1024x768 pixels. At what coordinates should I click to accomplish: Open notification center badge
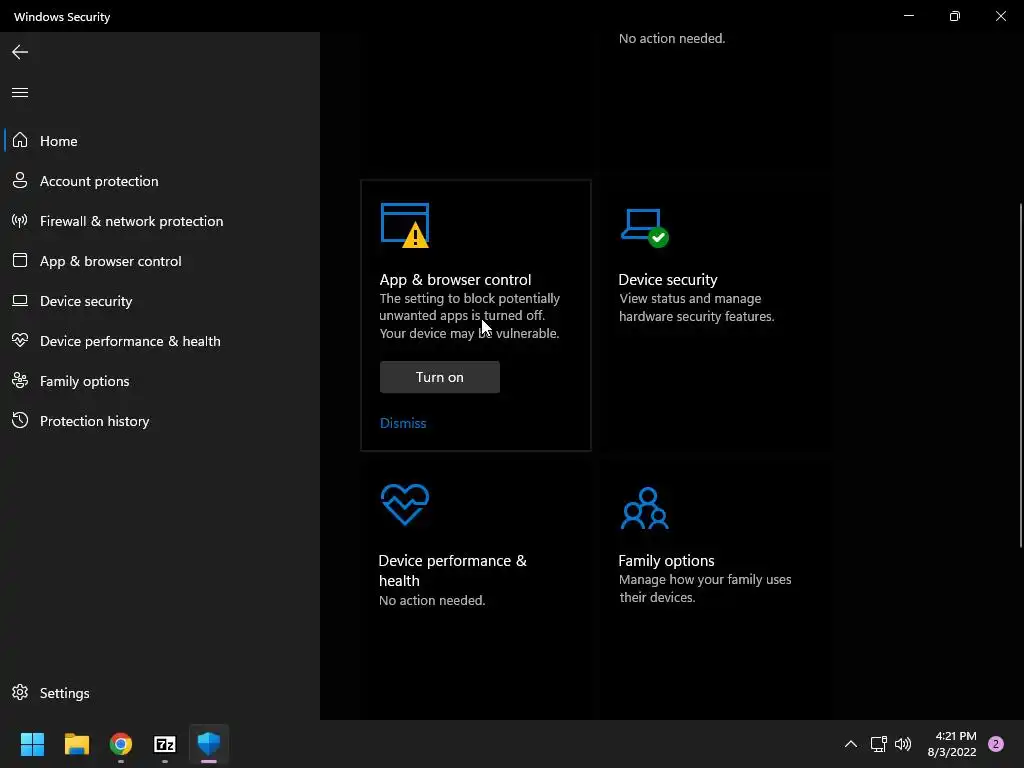pyautogui.click(x=995, y=744)
